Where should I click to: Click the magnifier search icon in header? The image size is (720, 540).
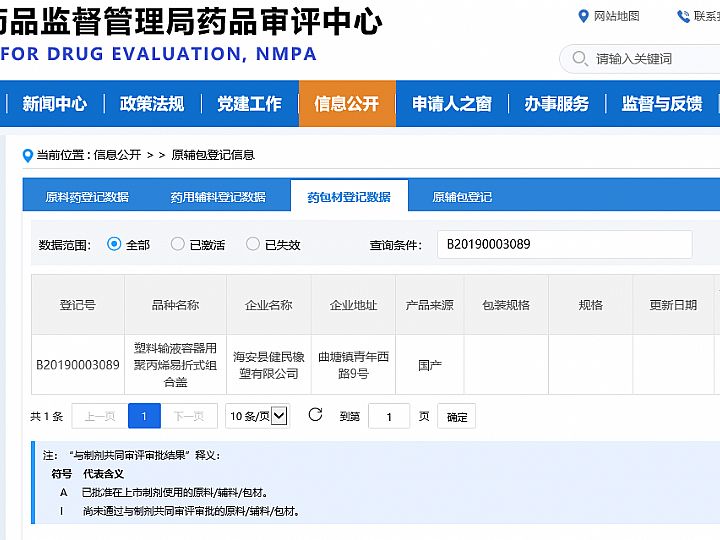click(x=580, y=59)
